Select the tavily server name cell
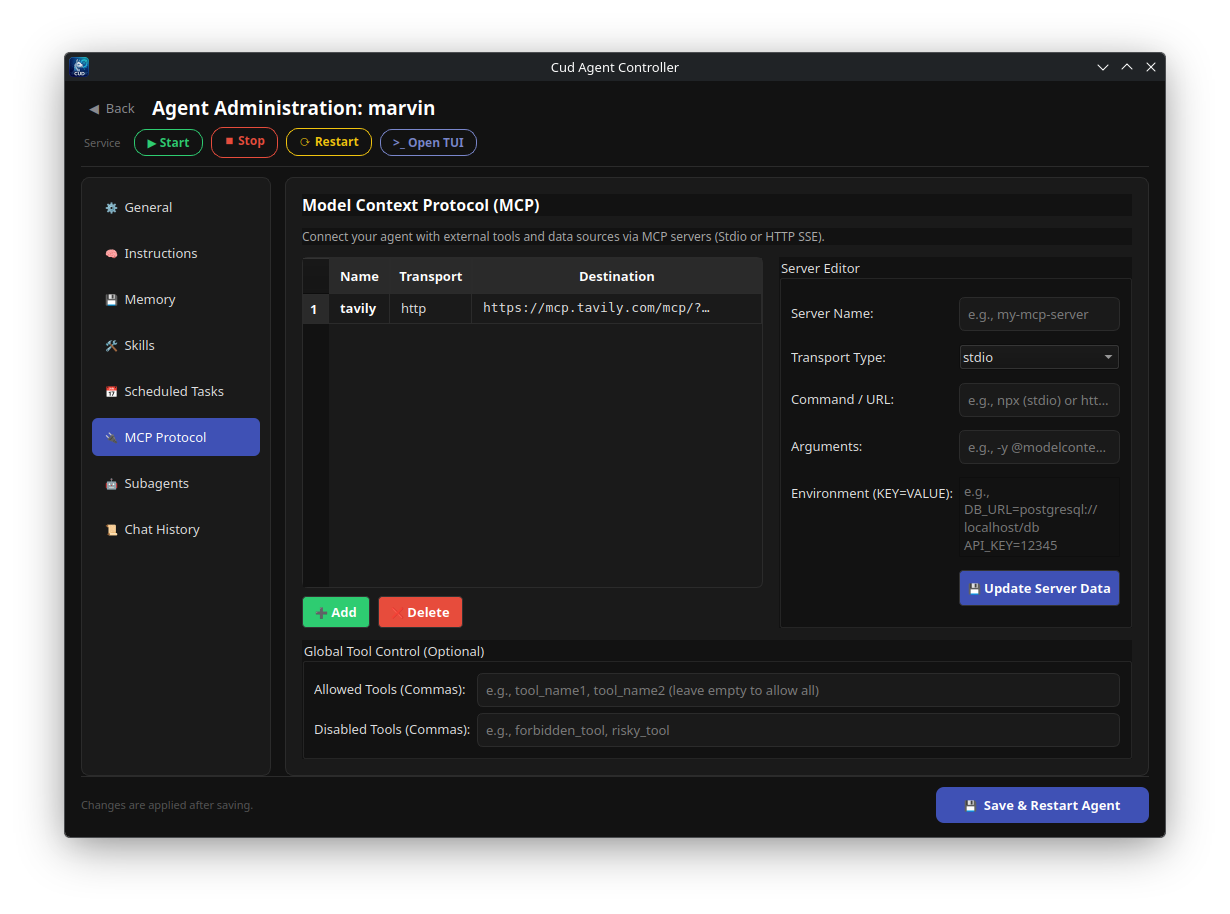Image resolution: width=1230 pixels, height=914 pixels. pos(359,309)
